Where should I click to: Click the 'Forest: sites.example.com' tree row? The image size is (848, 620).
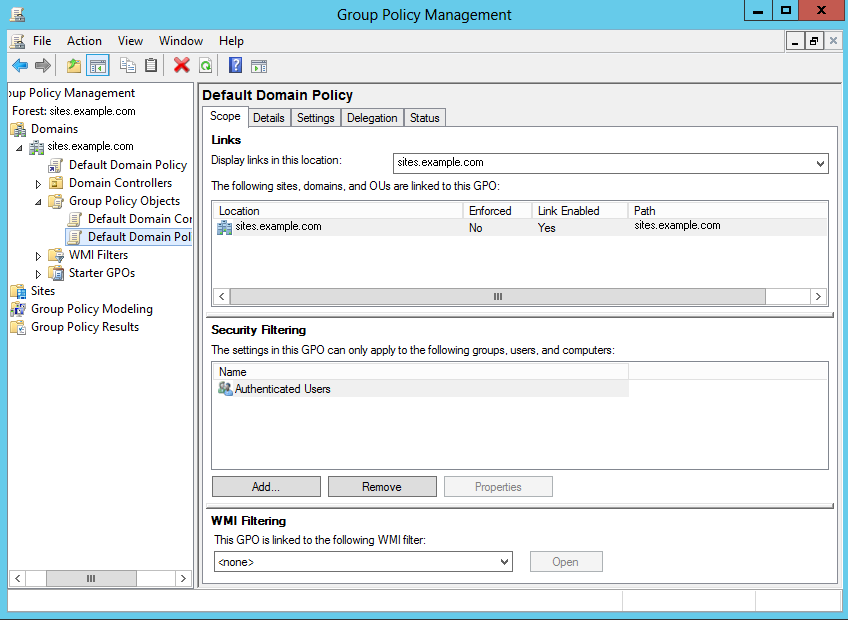(74, 111)
